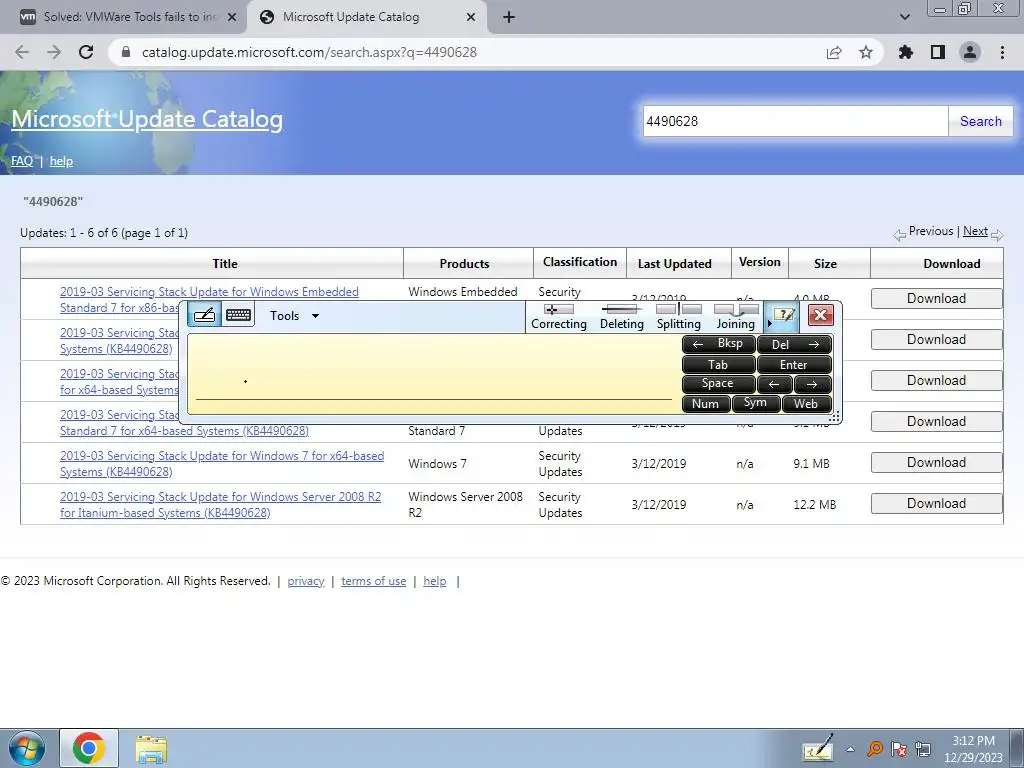Open Chrome extensions puzzle icon
This screenshot has width=1024, height=768.
coord(906,52)
